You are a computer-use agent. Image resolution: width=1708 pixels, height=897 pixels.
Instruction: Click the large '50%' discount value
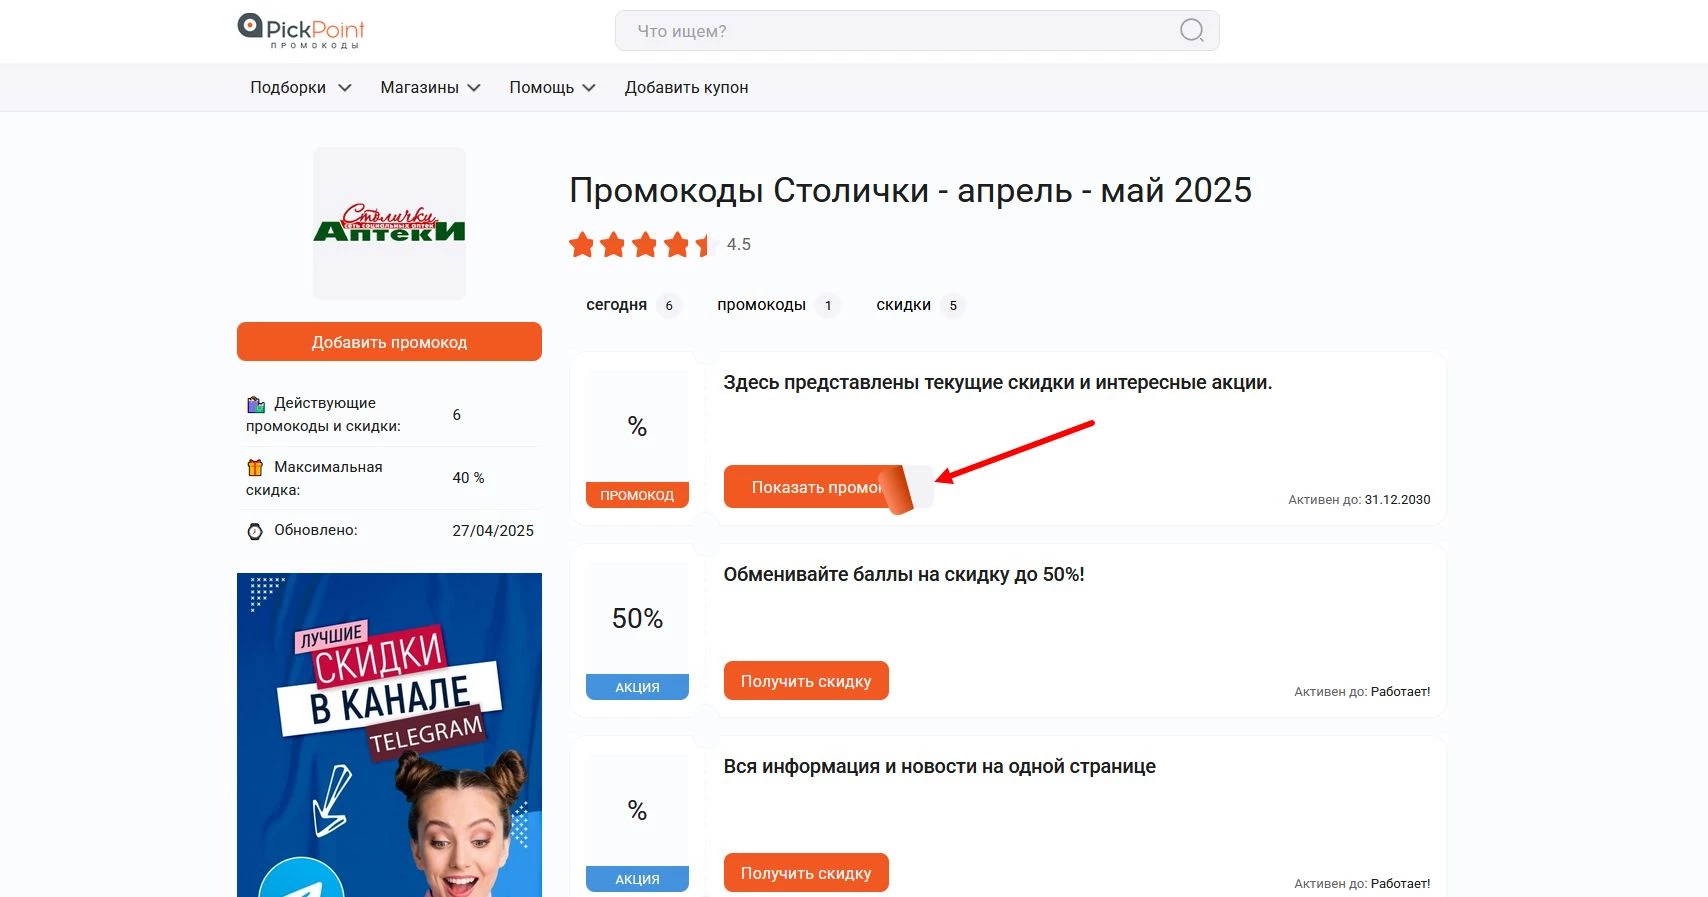coord(637,618)
